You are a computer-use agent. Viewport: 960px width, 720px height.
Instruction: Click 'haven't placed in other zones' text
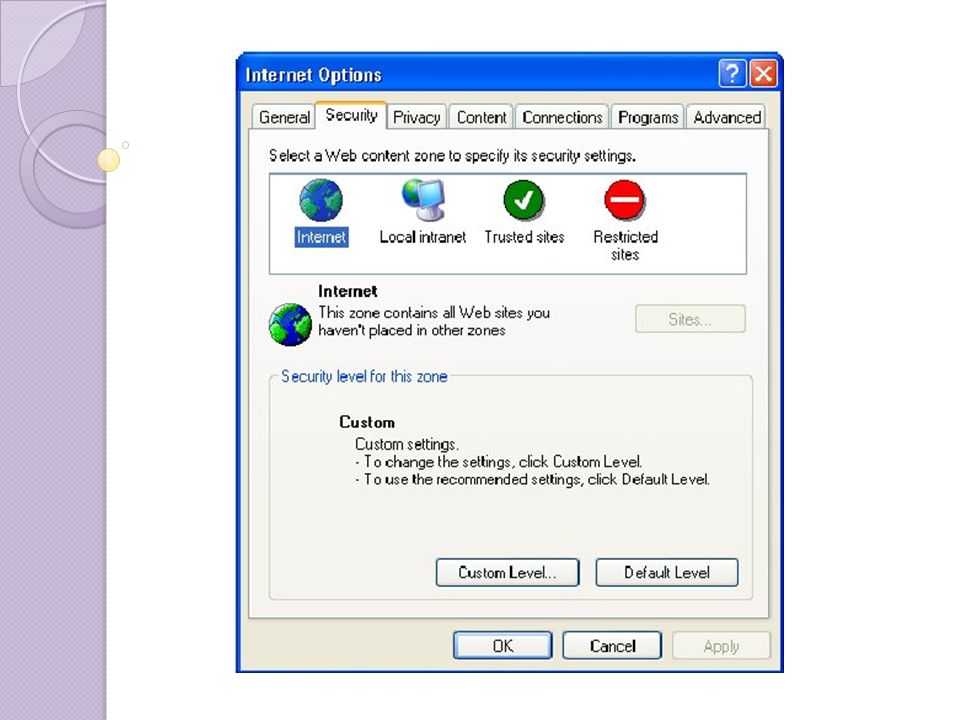pyautogui.click(x=411, y=331)
